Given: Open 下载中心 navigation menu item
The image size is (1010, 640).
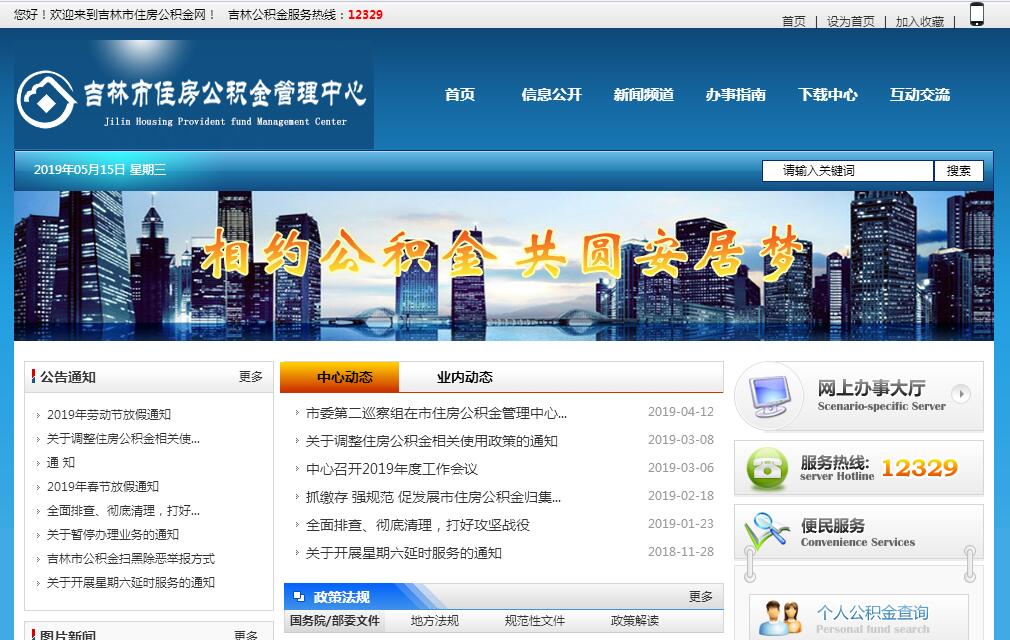Looking at the screenshot, I should 827,95.
